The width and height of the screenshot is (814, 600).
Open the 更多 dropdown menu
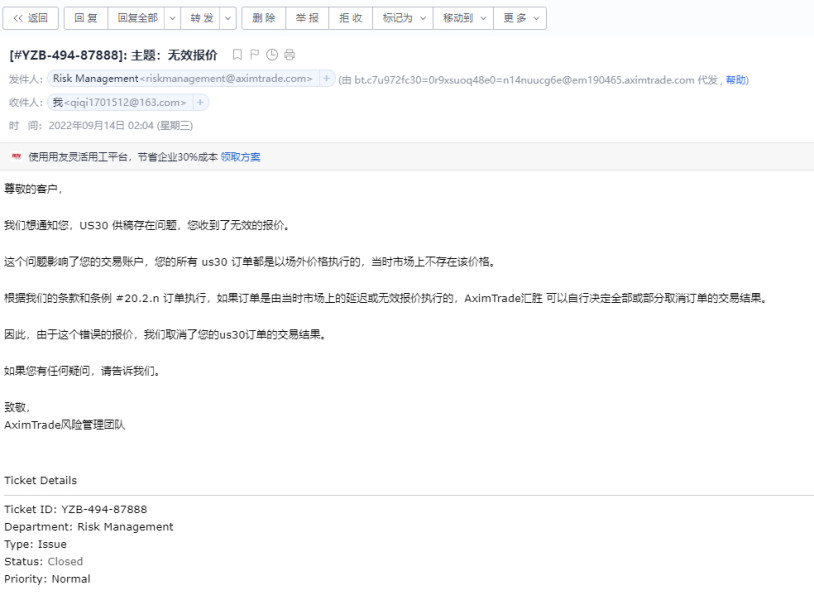520,18
